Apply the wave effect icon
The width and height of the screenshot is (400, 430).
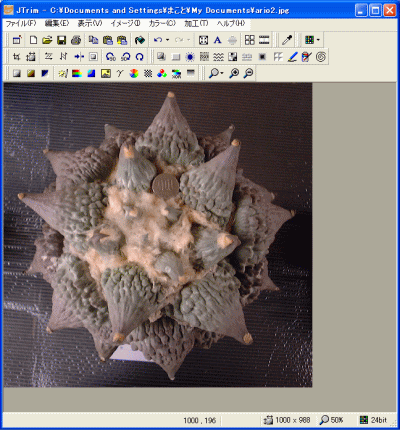[x=218, y=57]
